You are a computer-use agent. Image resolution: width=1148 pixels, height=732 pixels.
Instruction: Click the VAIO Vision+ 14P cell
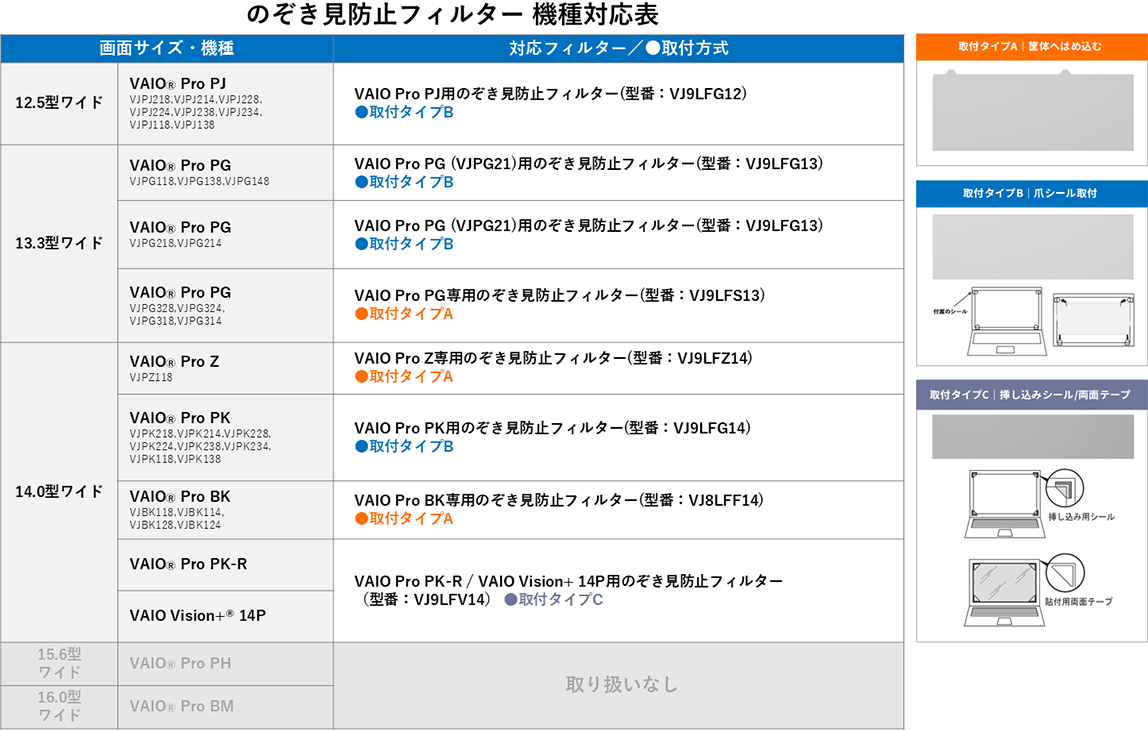226,616
